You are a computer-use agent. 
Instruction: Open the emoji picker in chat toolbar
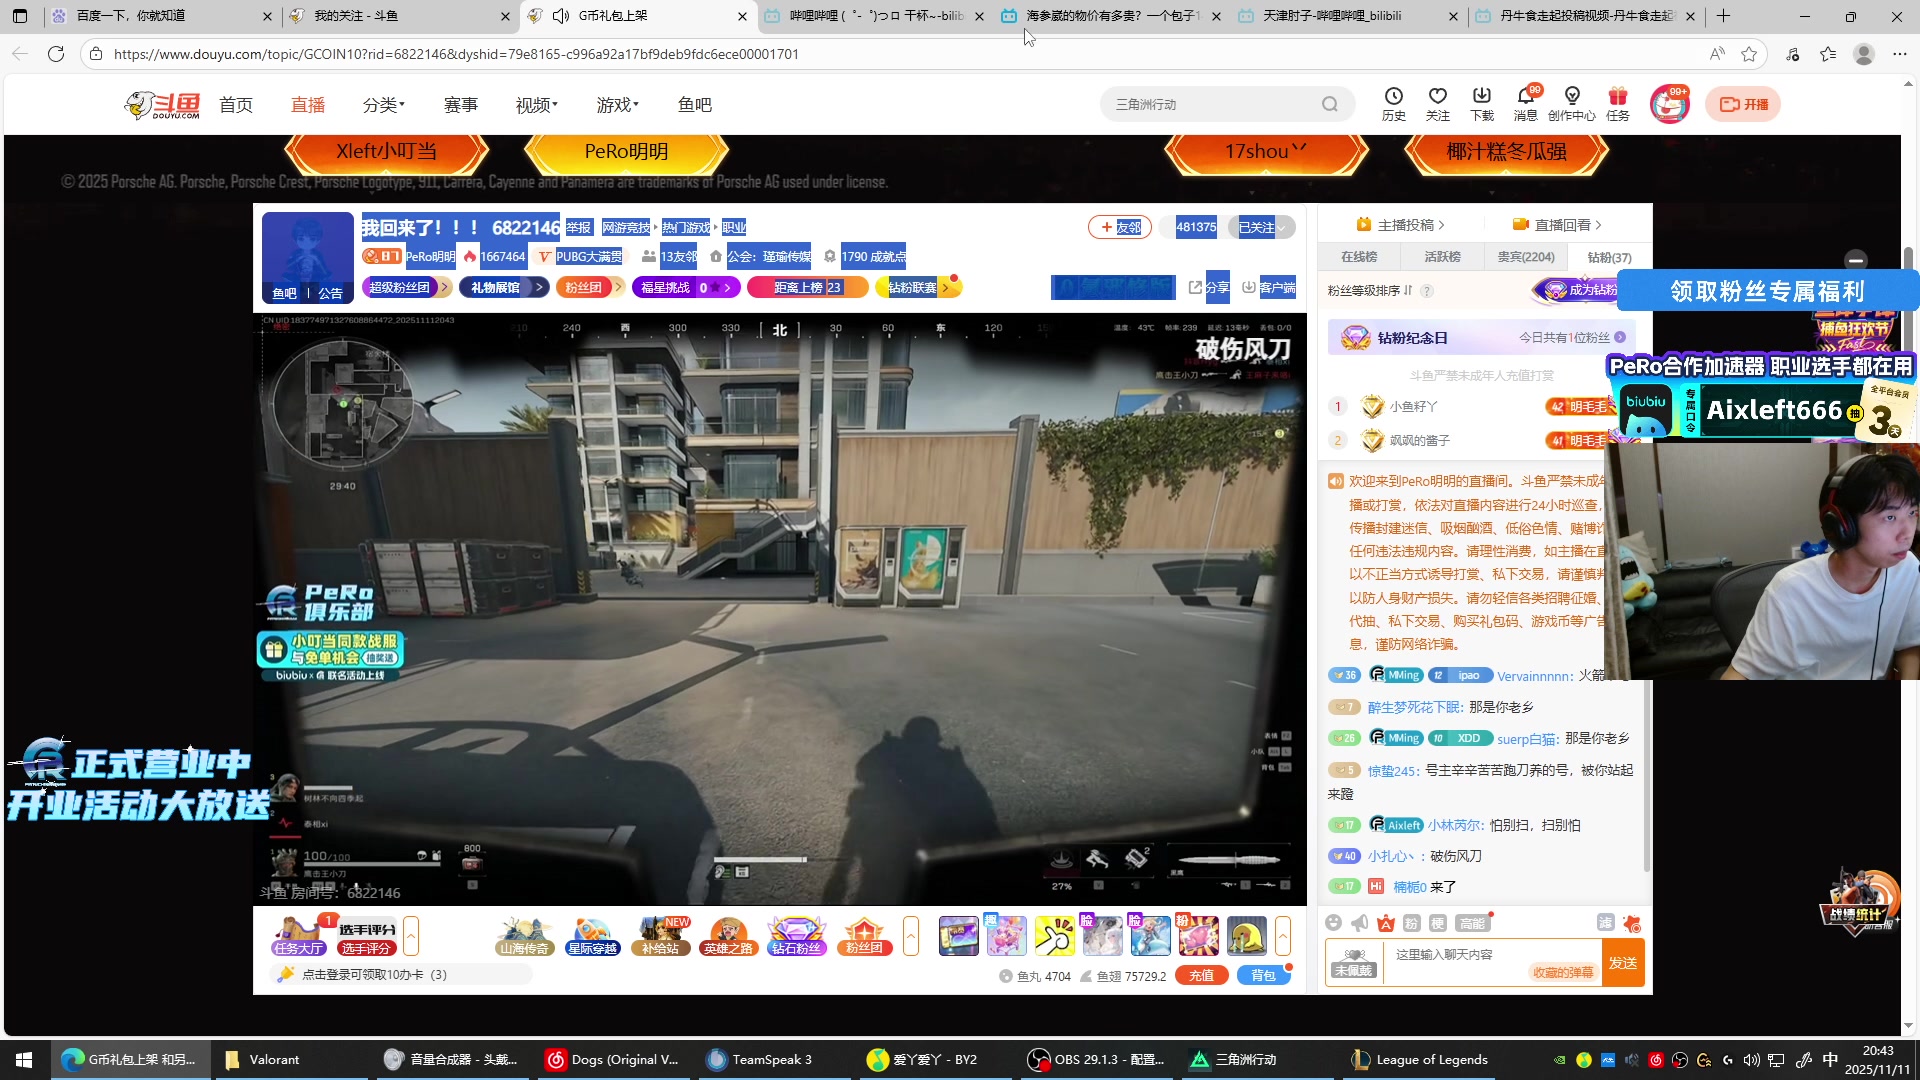pos(1333,923)
